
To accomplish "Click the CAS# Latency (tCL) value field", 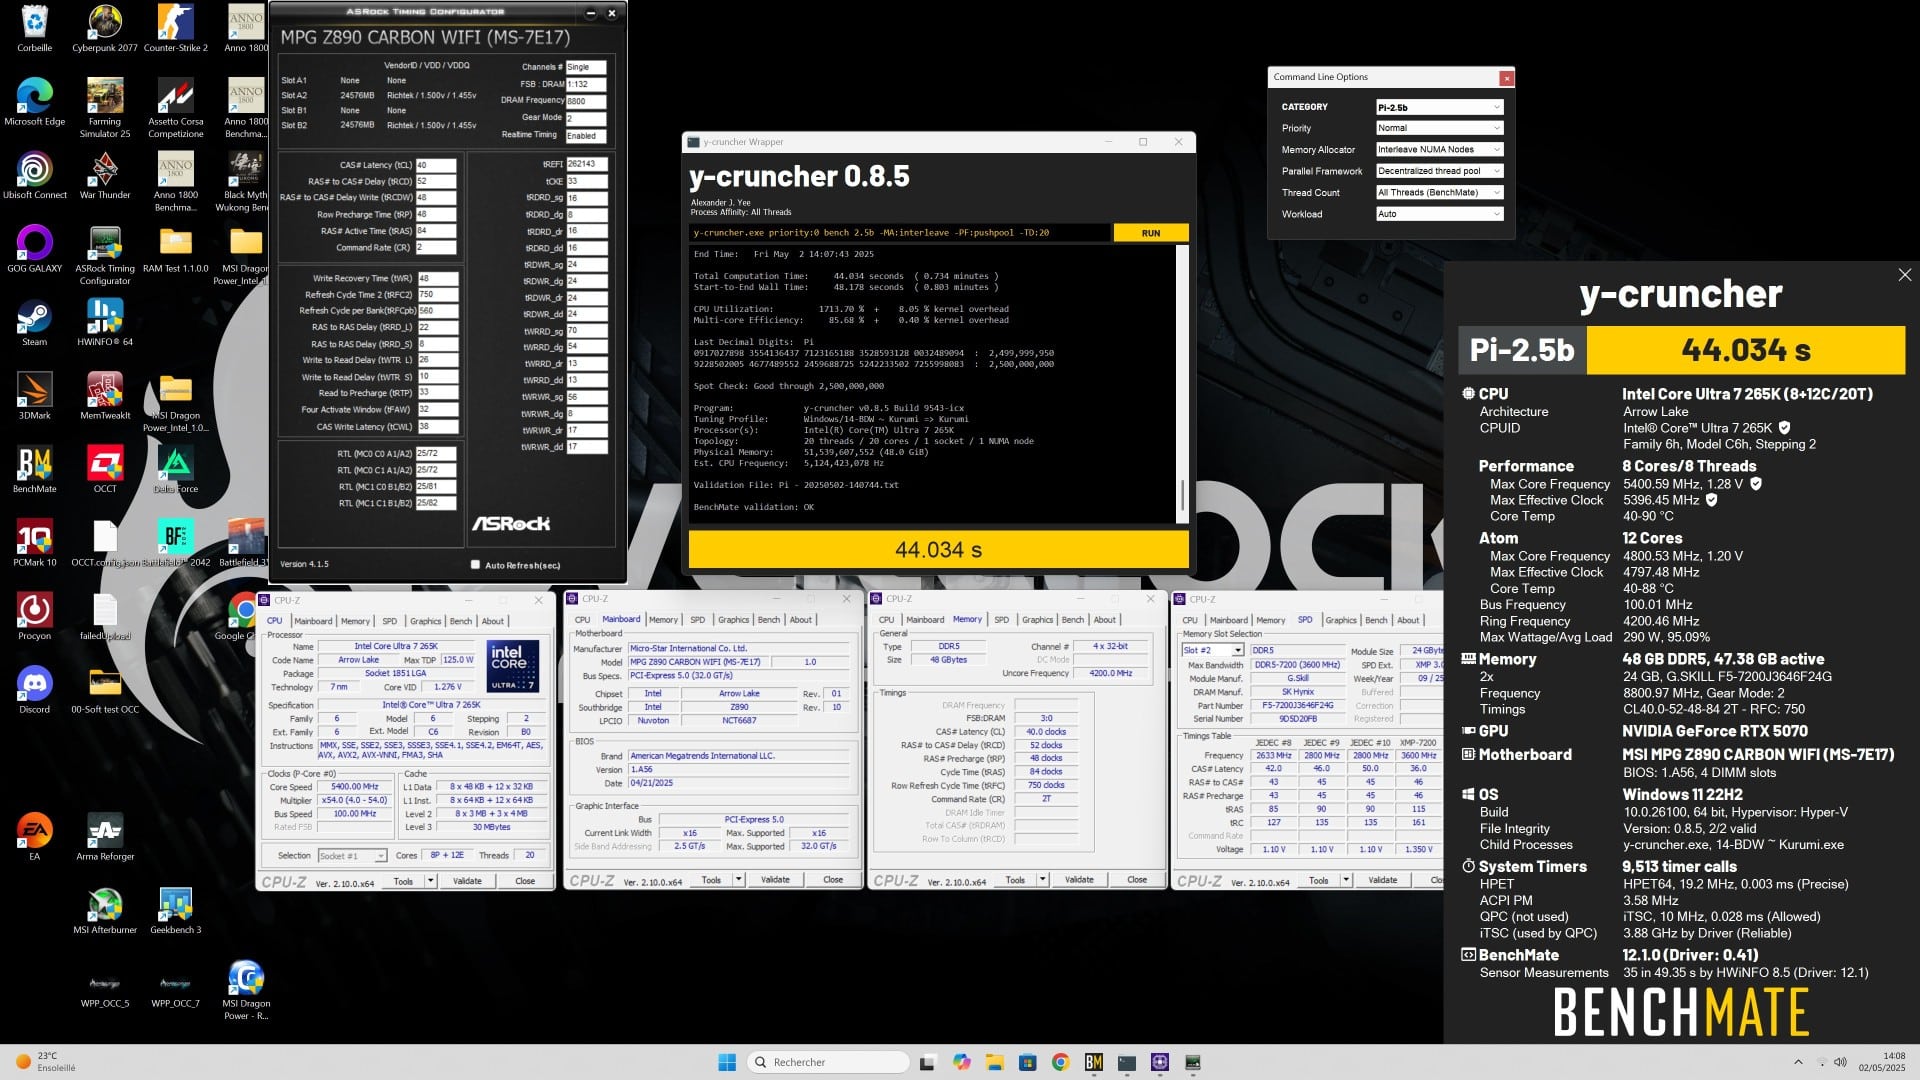I will coord(436,165).
